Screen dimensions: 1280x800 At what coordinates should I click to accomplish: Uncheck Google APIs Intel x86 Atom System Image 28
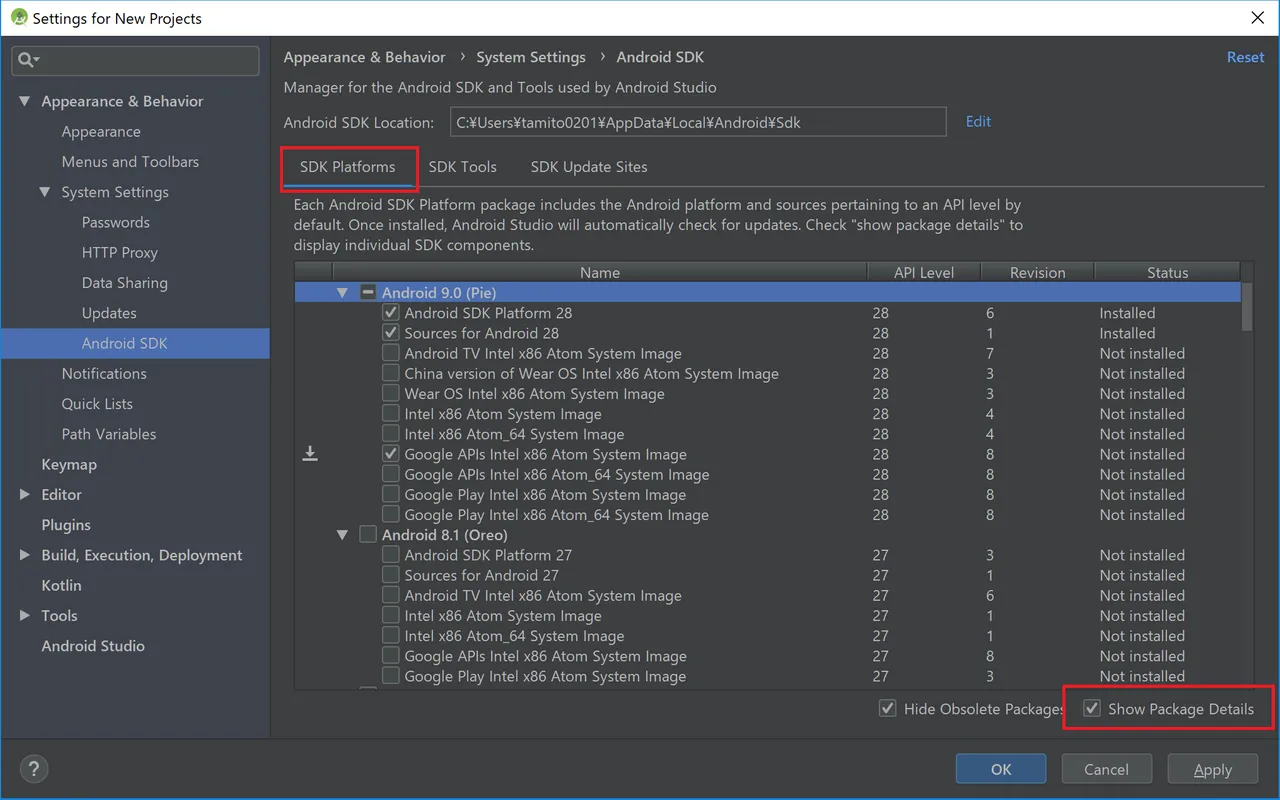coord(391,454)
